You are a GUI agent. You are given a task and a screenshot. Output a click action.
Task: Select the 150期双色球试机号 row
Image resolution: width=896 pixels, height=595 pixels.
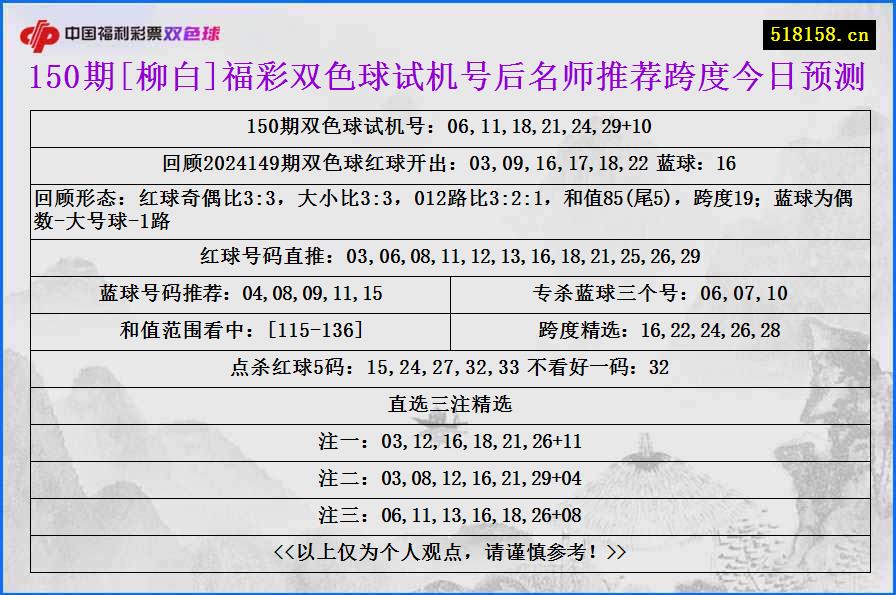pyautogui.click(x=448, y=126)
